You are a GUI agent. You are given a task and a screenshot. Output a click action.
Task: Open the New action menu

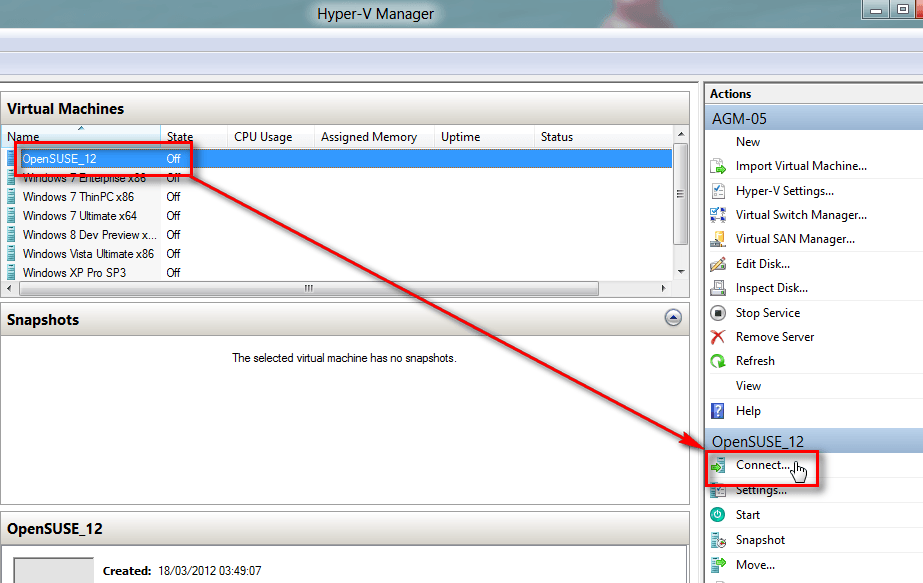click(748, 142)
